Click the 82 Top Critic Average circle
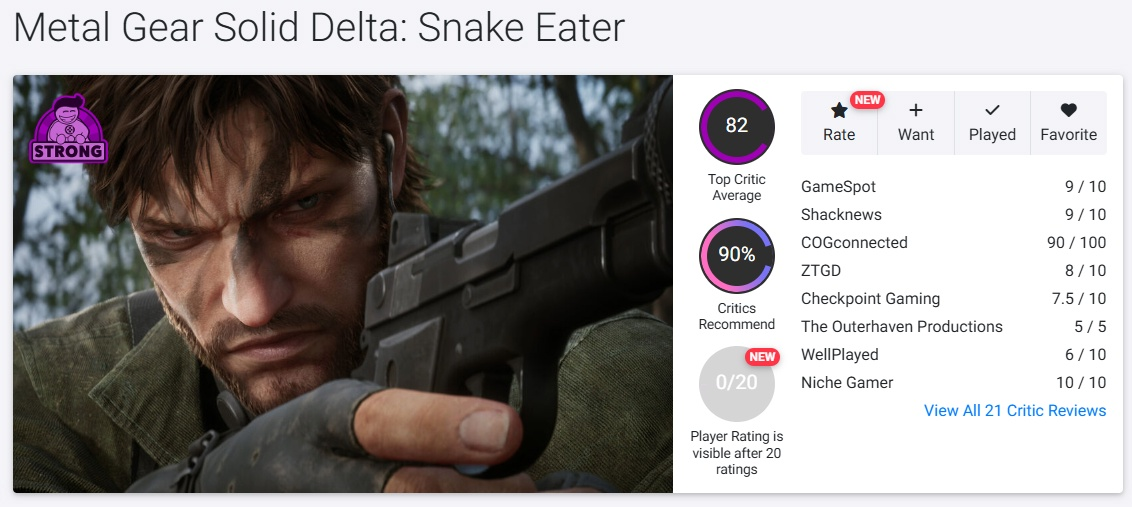 (x=737, y=126)
